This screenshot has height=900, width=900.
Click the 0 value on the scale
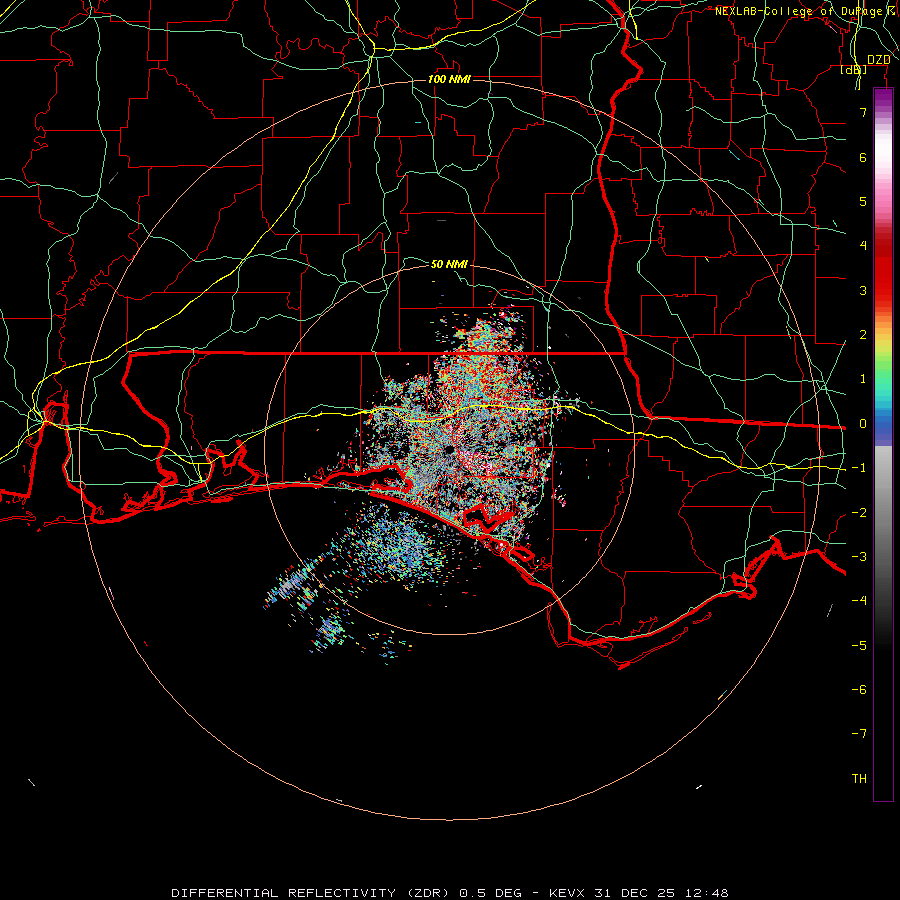[x=863, y=424]
